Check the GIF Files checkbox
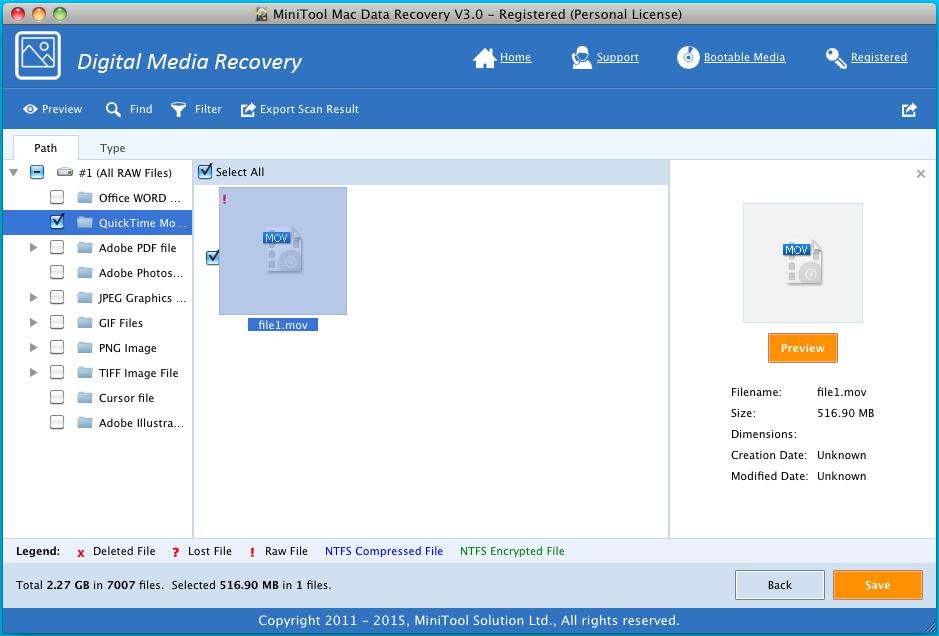 (x=57, y=322)
